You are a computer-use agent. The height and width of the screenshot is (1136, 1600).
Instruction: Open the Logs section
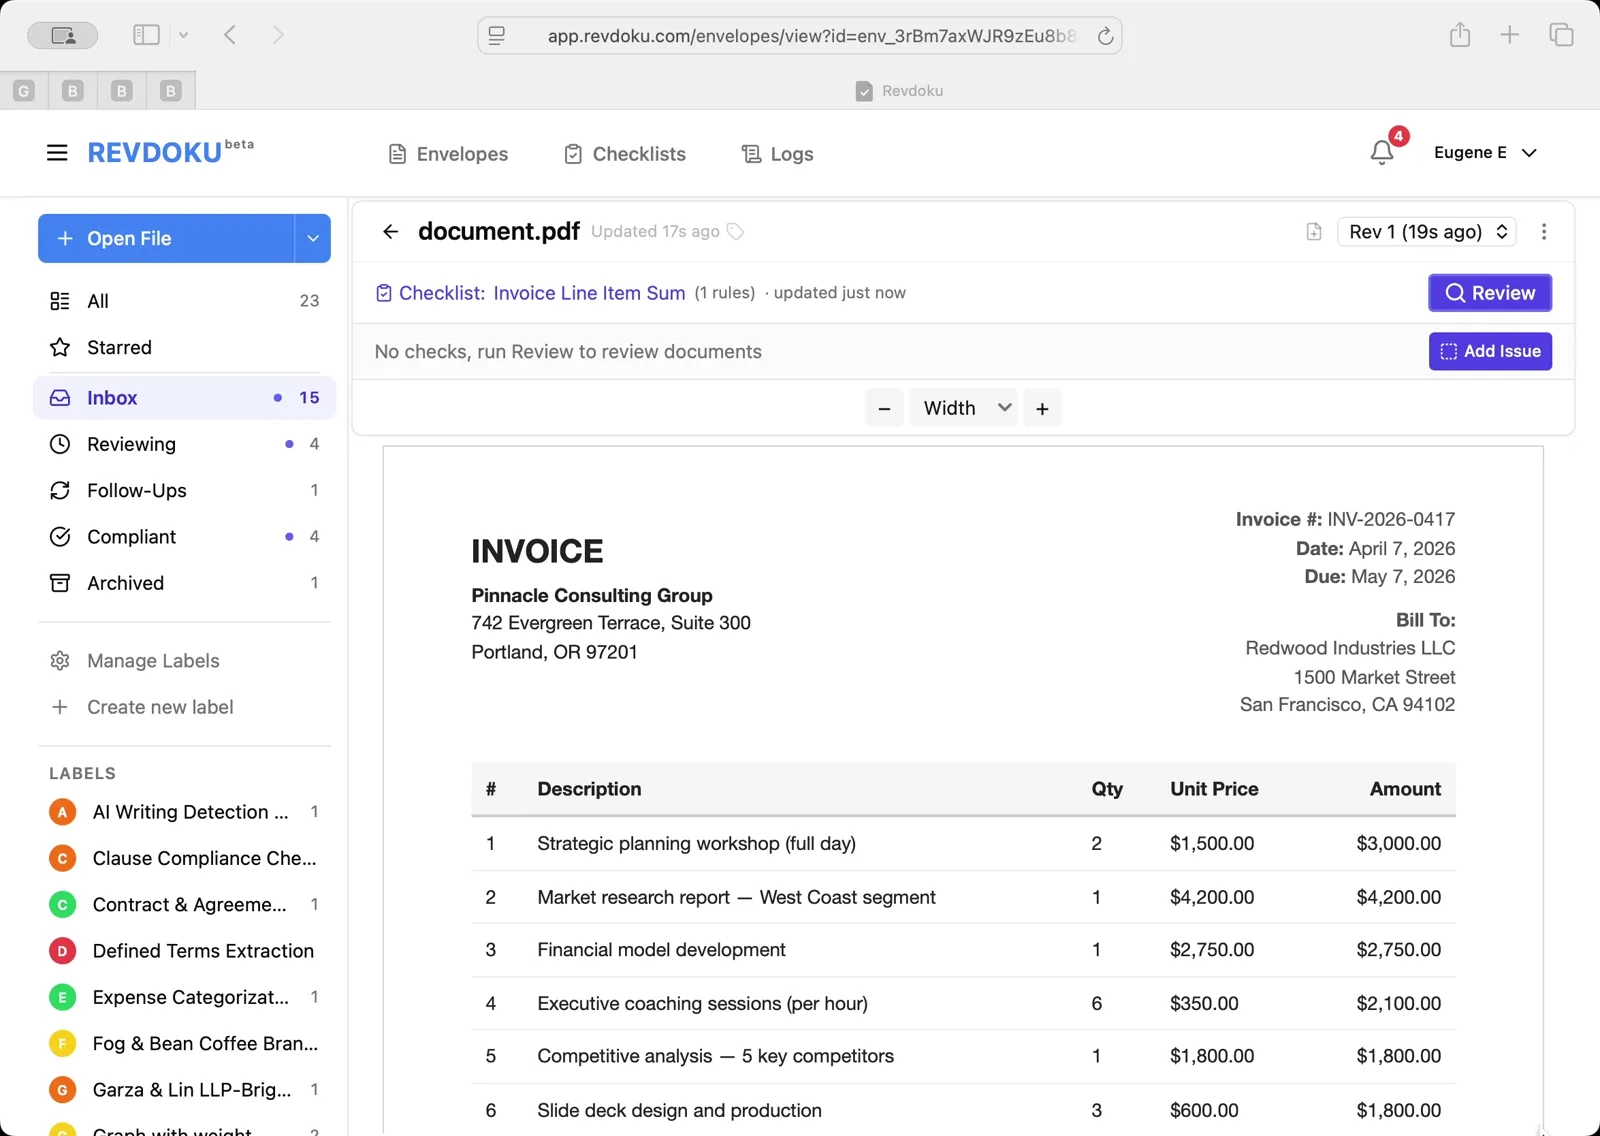coord(777,153)
